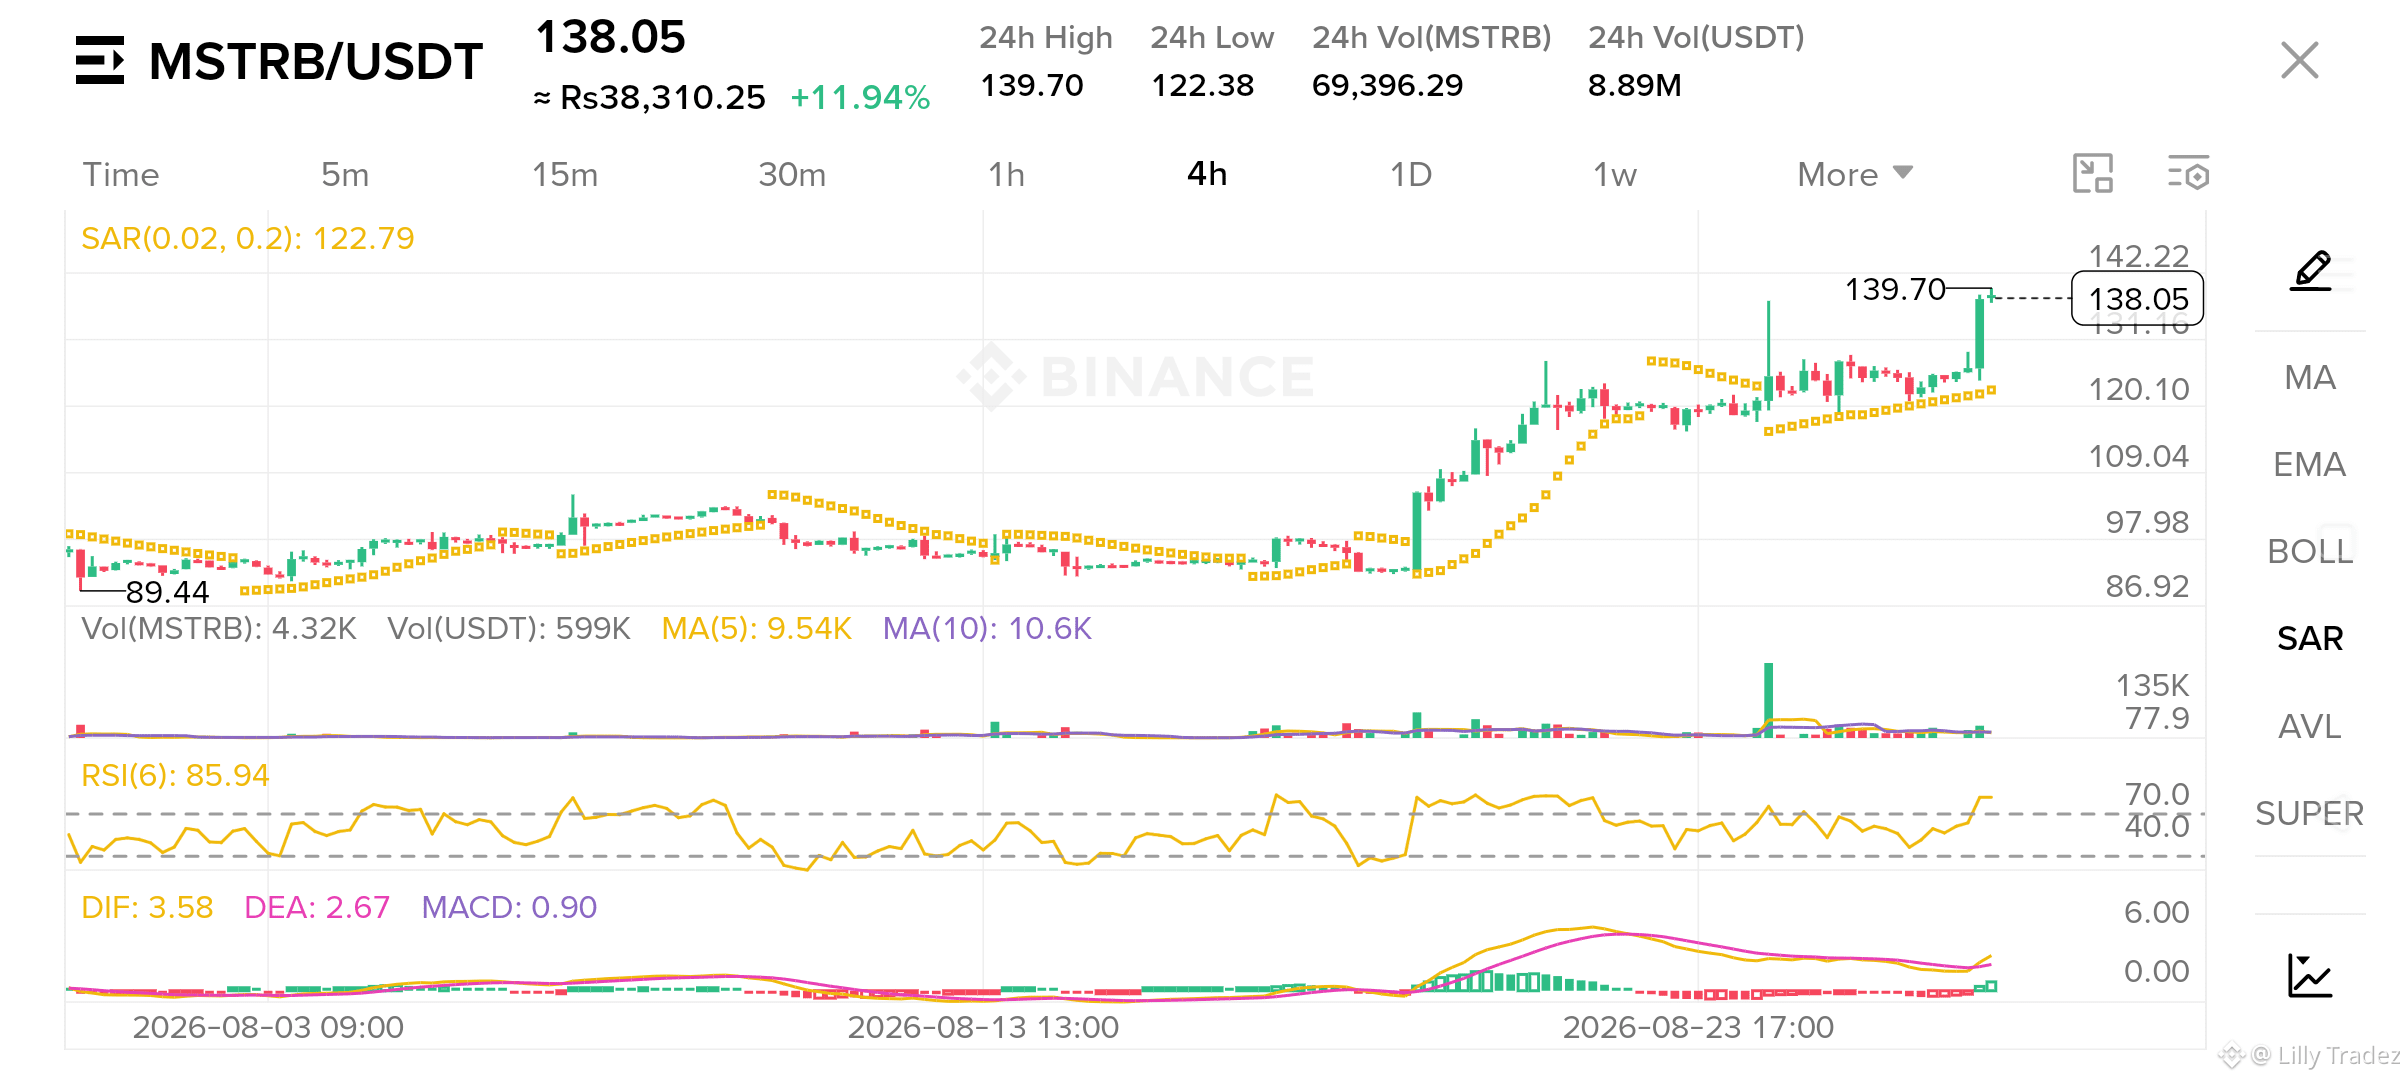Select the 1w timeframe
The width and height of the screenshot is (2408, 1080).
1615,174
